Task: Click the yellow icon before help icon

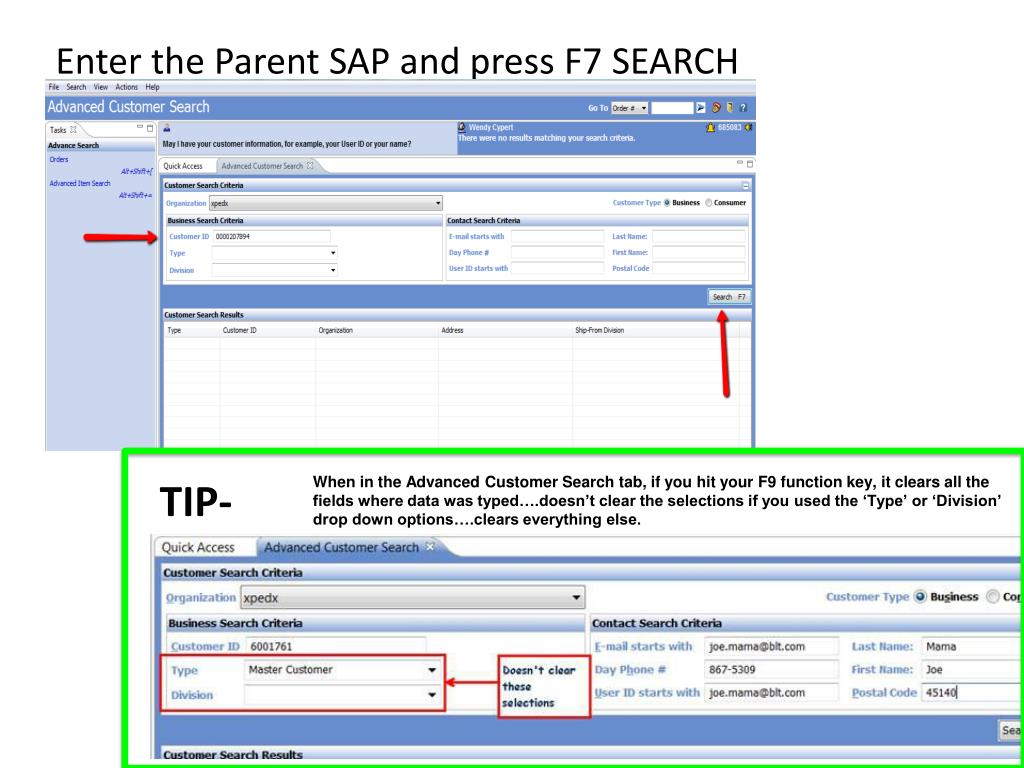Action: (x=730, y=108)
